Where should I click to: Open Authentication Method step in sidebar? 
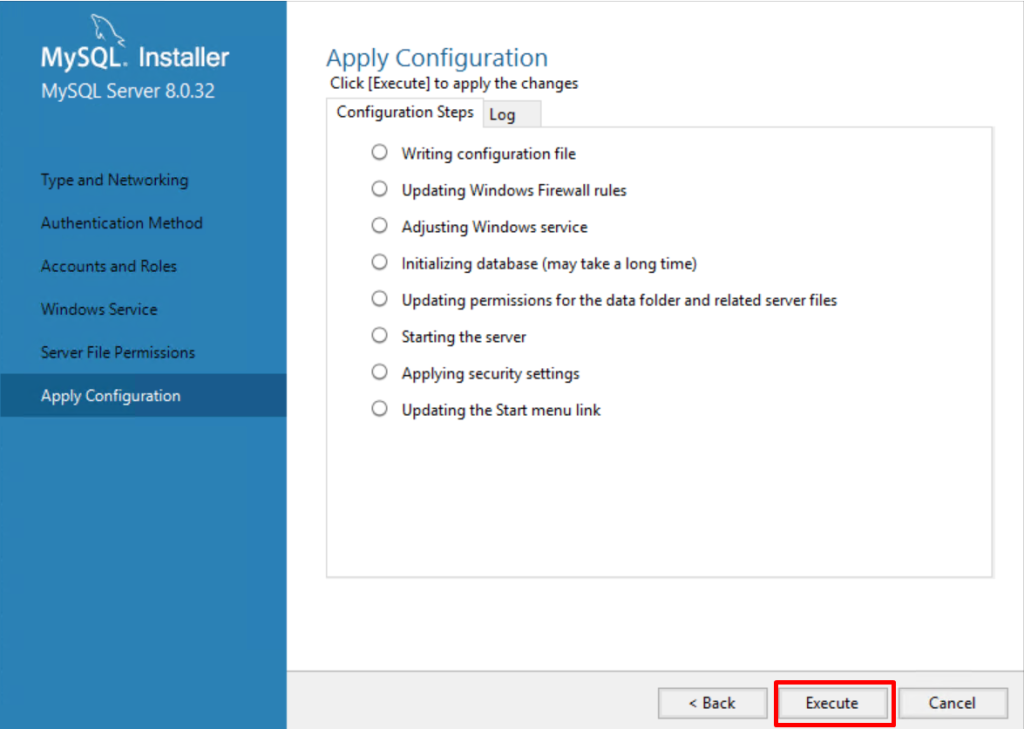pos(121,223)
